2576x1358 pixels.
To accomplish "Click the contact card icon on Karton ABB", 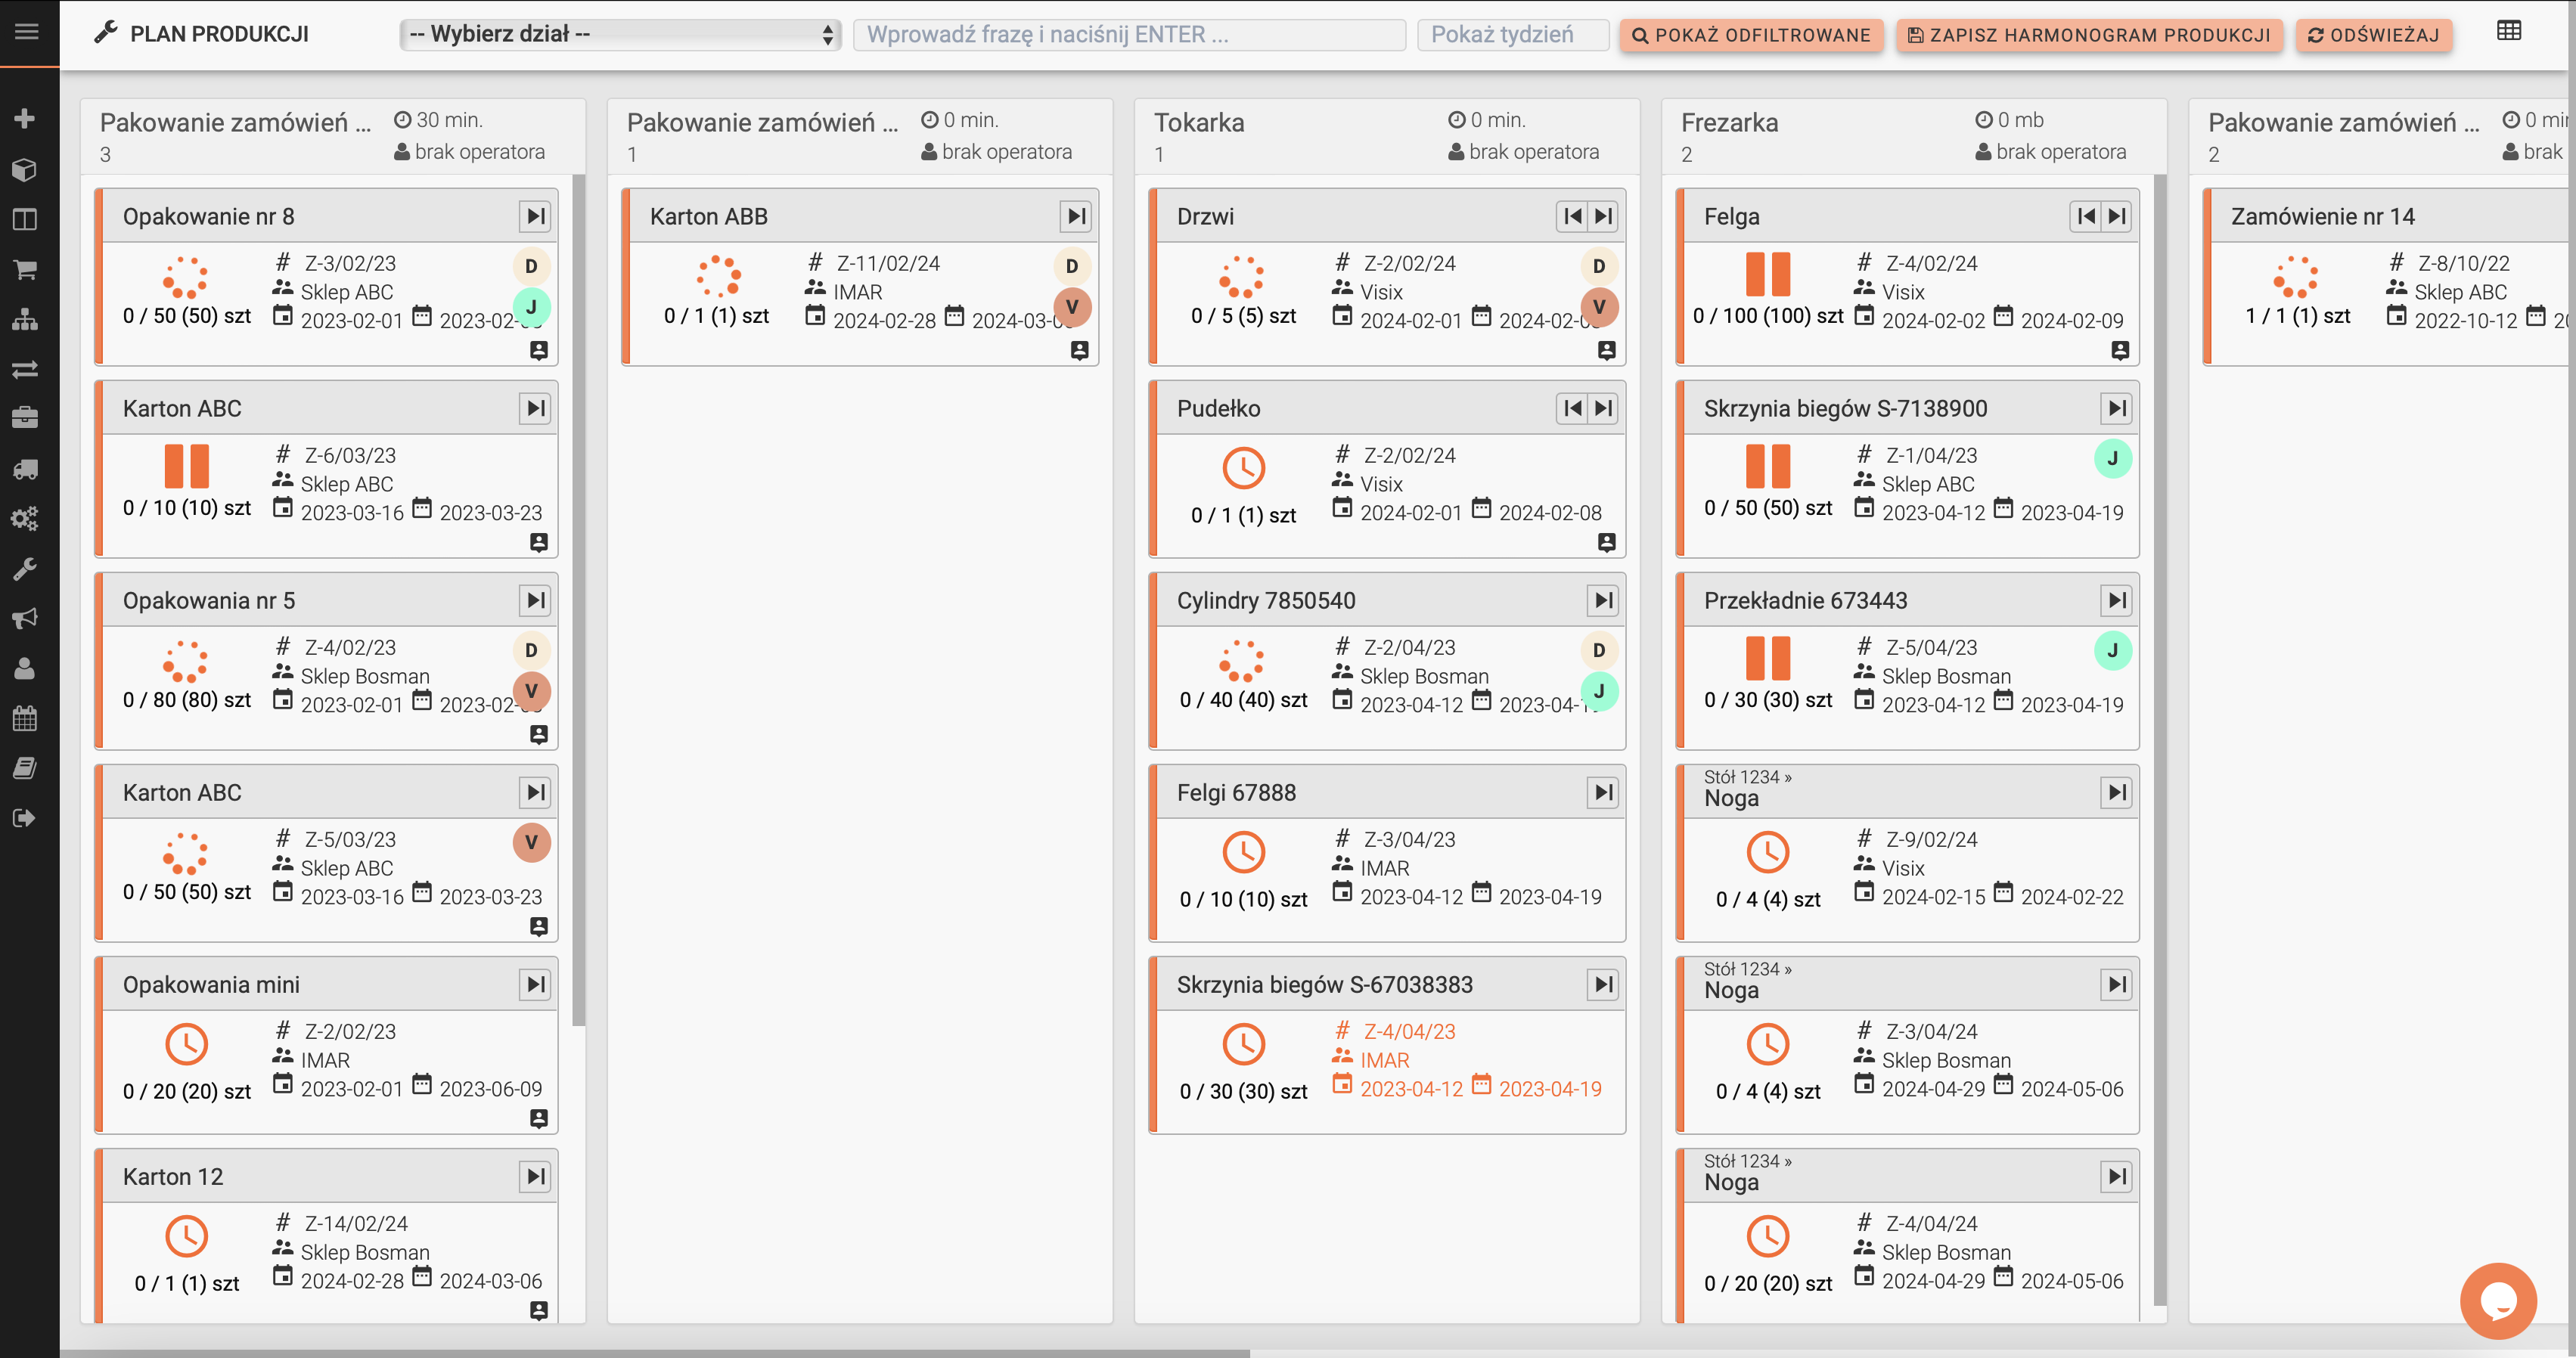I will pos(1079,350).
